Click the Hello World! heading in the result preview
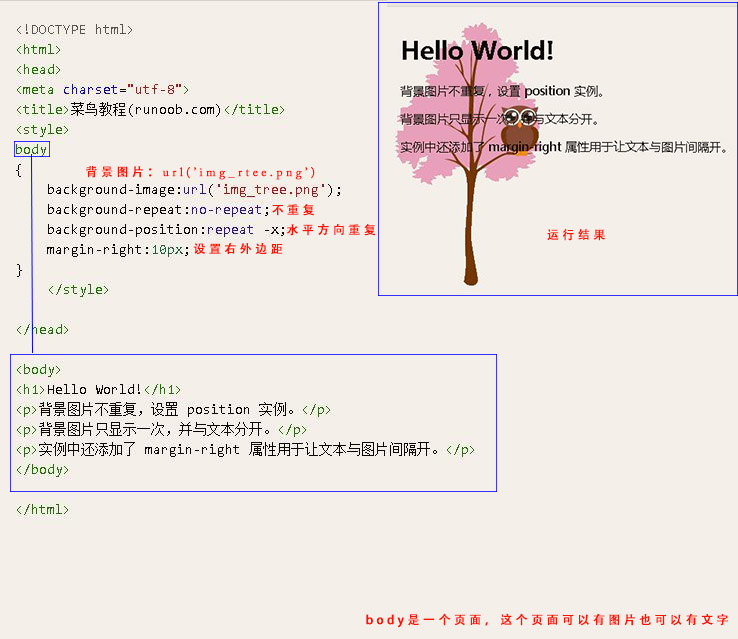 [x=477, y=51]
